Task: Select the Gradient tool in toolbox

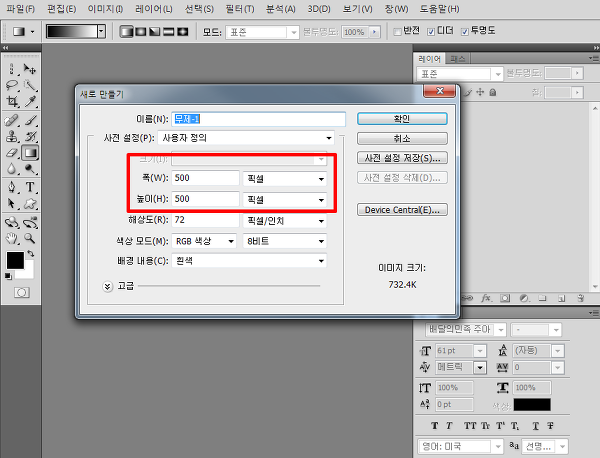Action: coord(30,153)
